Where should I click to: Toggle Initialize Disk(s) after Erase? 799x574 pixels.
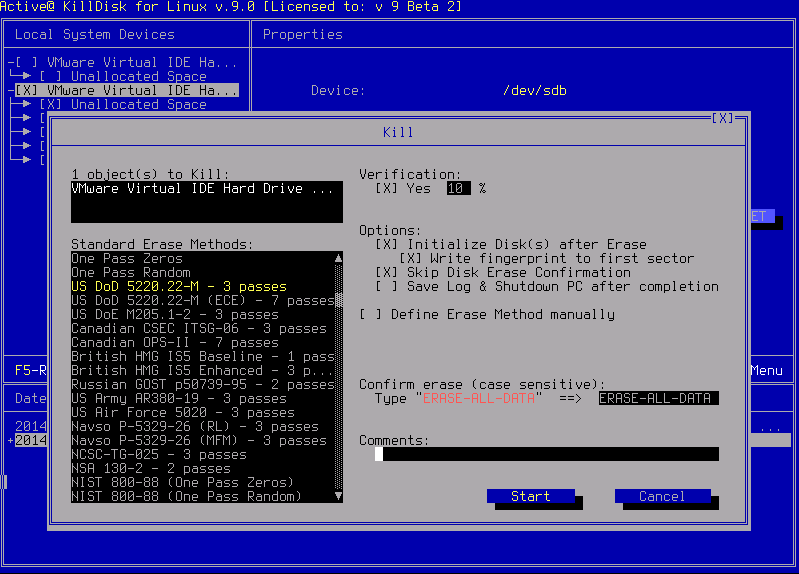[386, 244]
